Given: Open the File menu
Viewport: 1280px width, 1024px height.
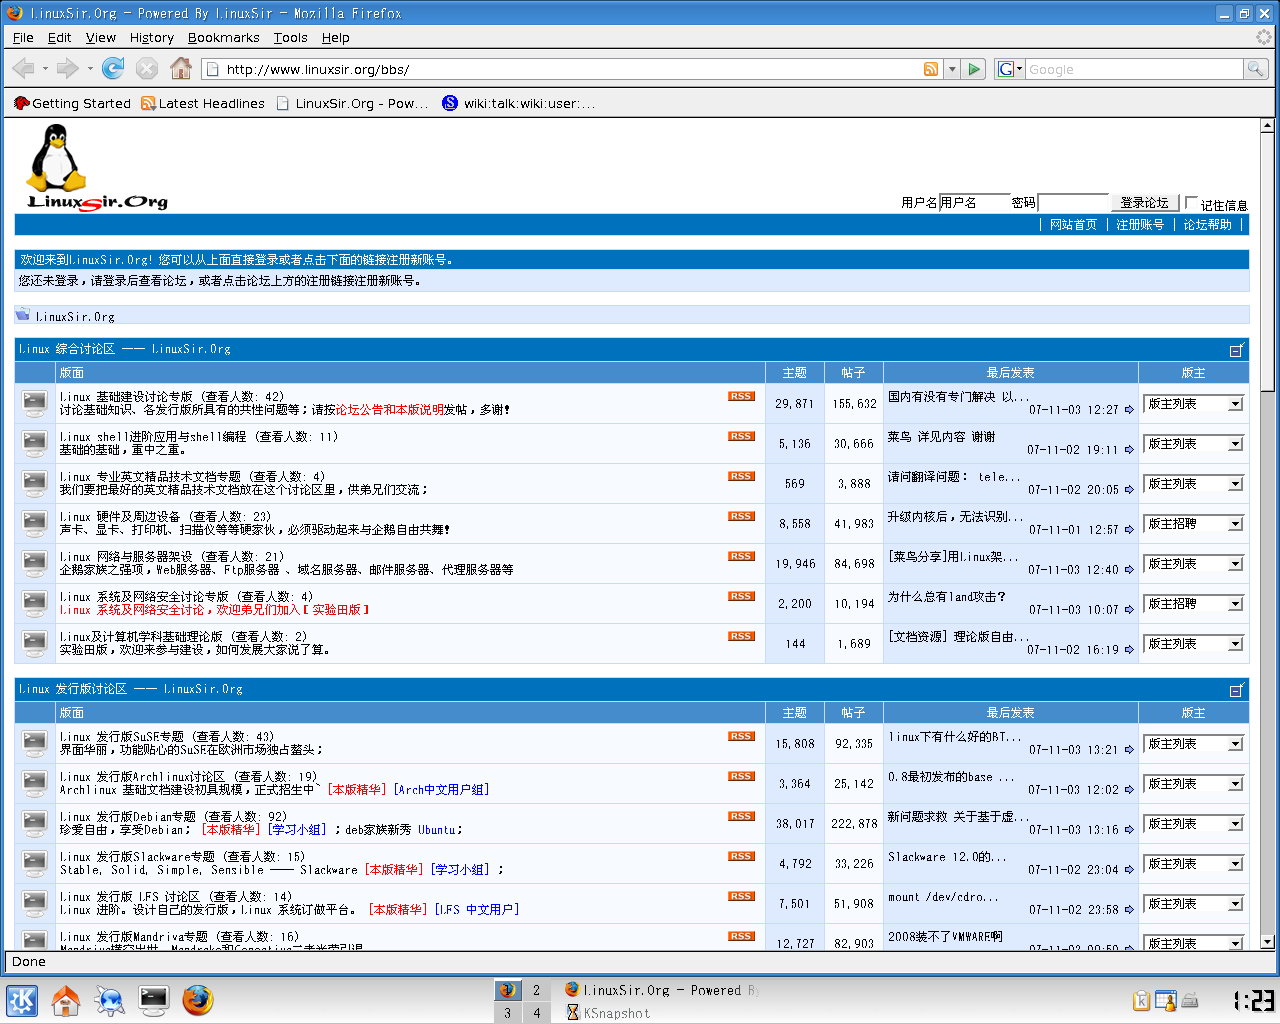Looking at the screenshot, I should click(23, 38).
